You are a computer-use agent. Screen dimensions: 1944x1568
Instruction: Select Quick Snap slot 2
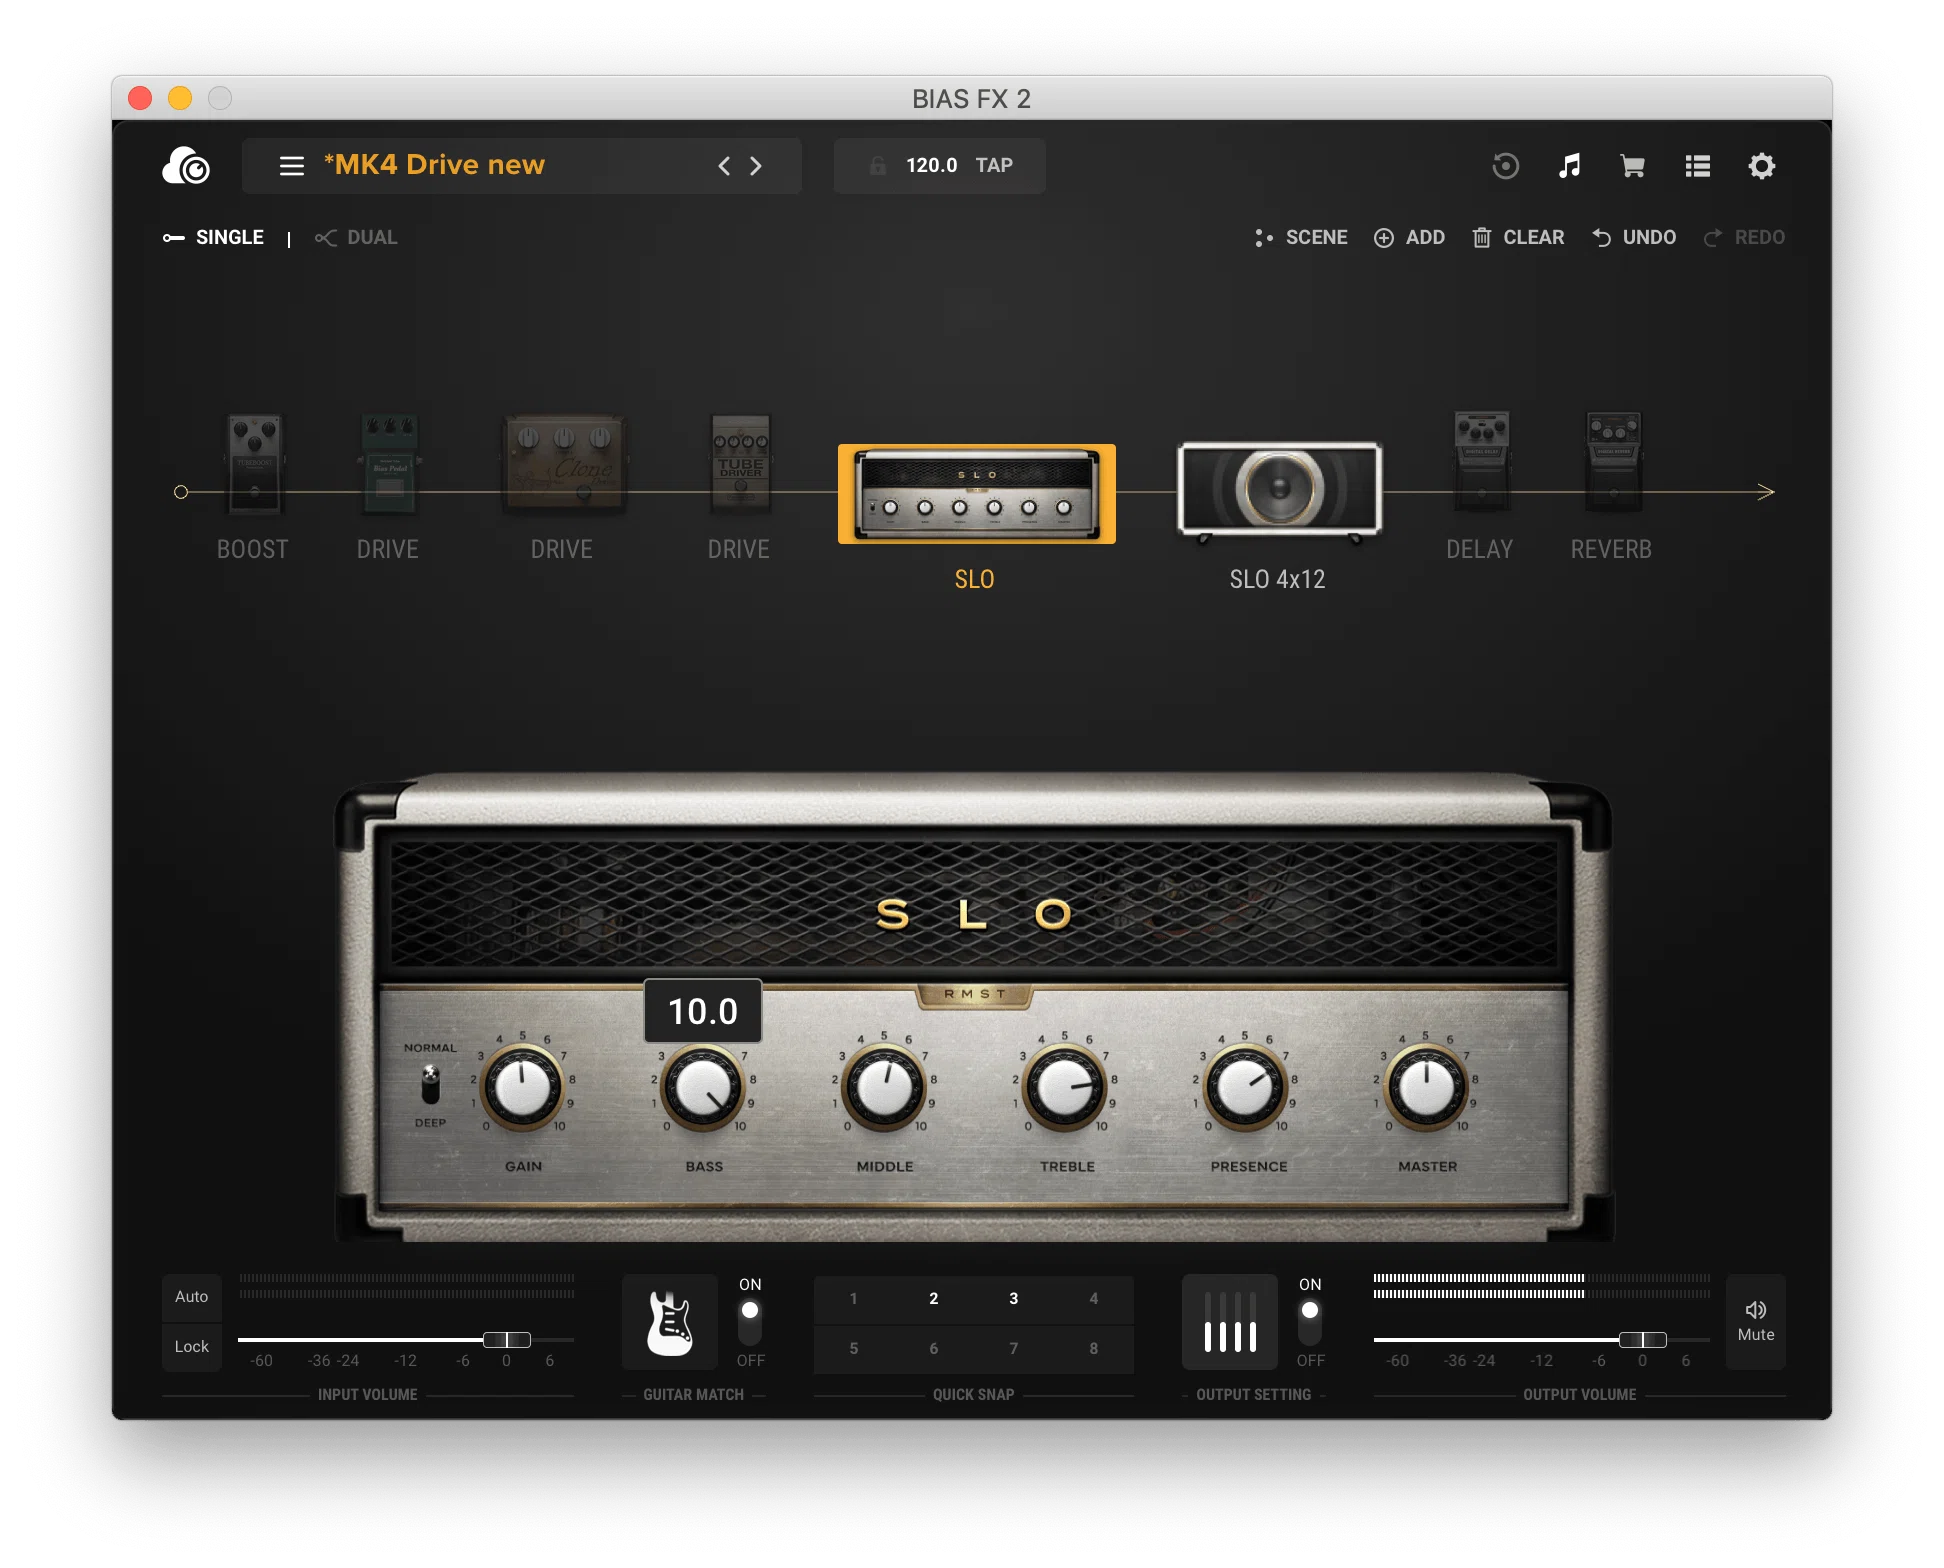pyautogui.click(x=934, y=1299)
